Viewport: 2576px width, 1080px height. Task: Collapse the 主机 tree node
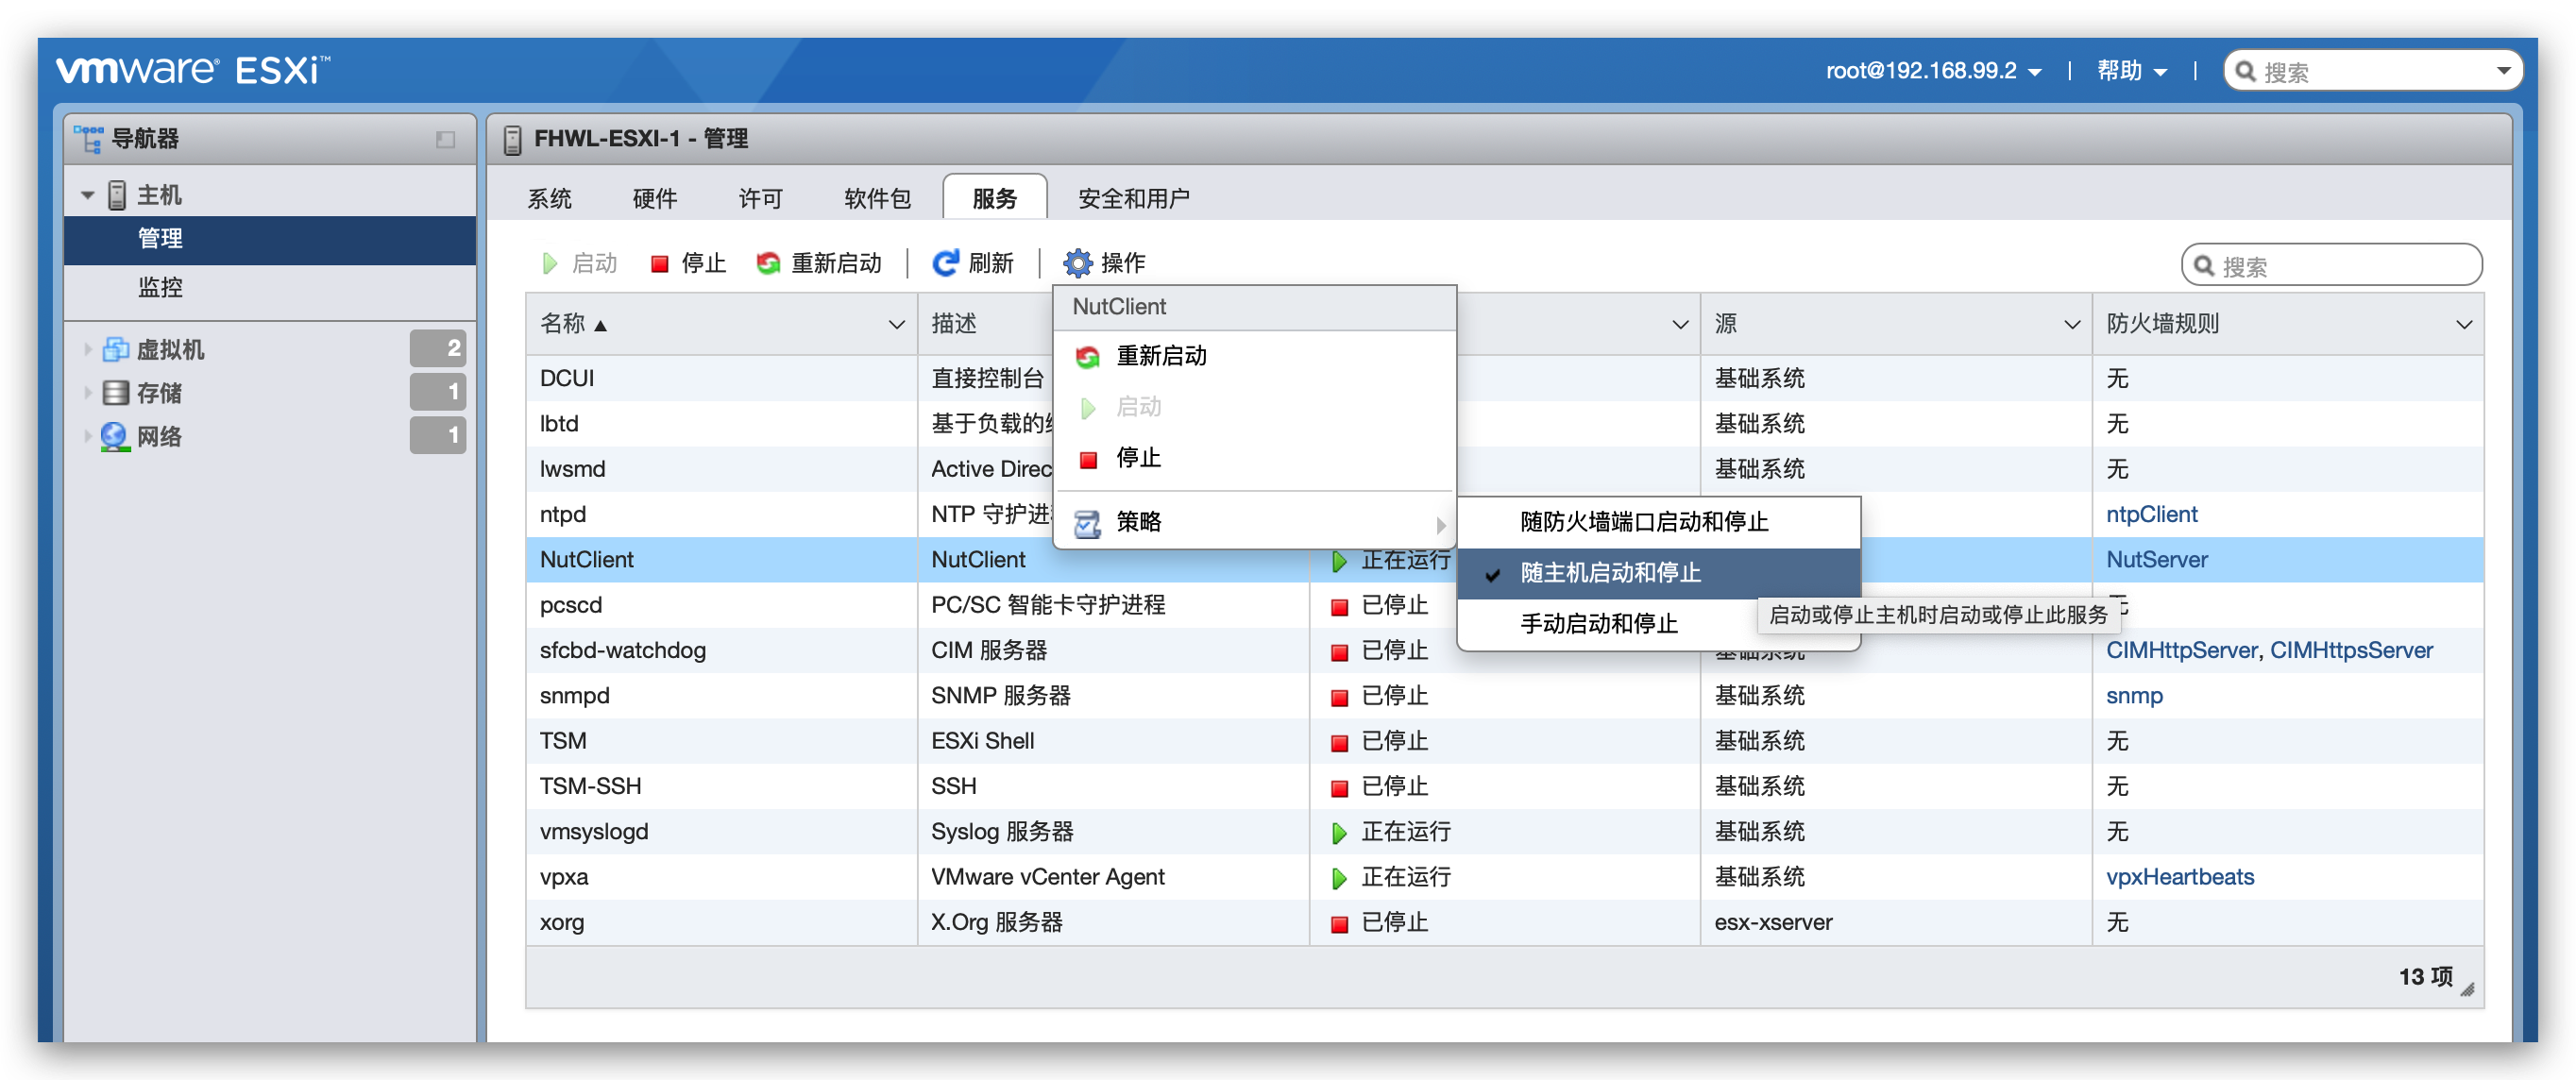click(88, 196)
